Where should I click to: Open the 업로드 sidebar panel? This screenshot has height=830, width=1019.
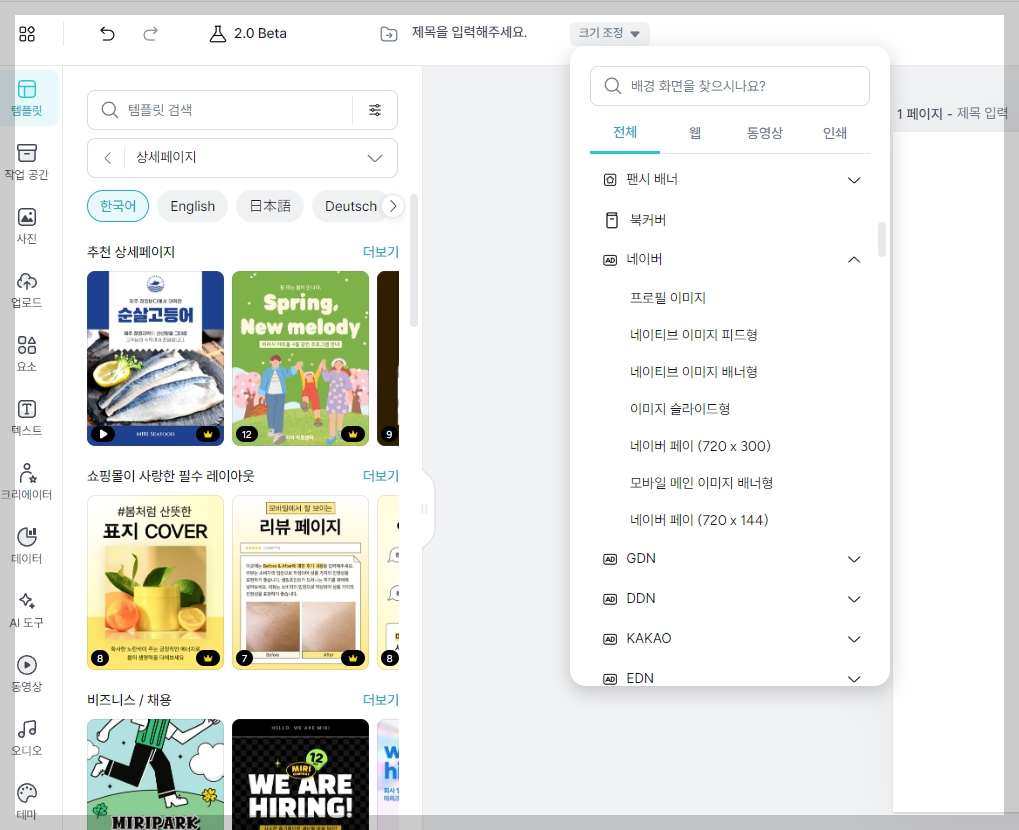coord(27,290)
